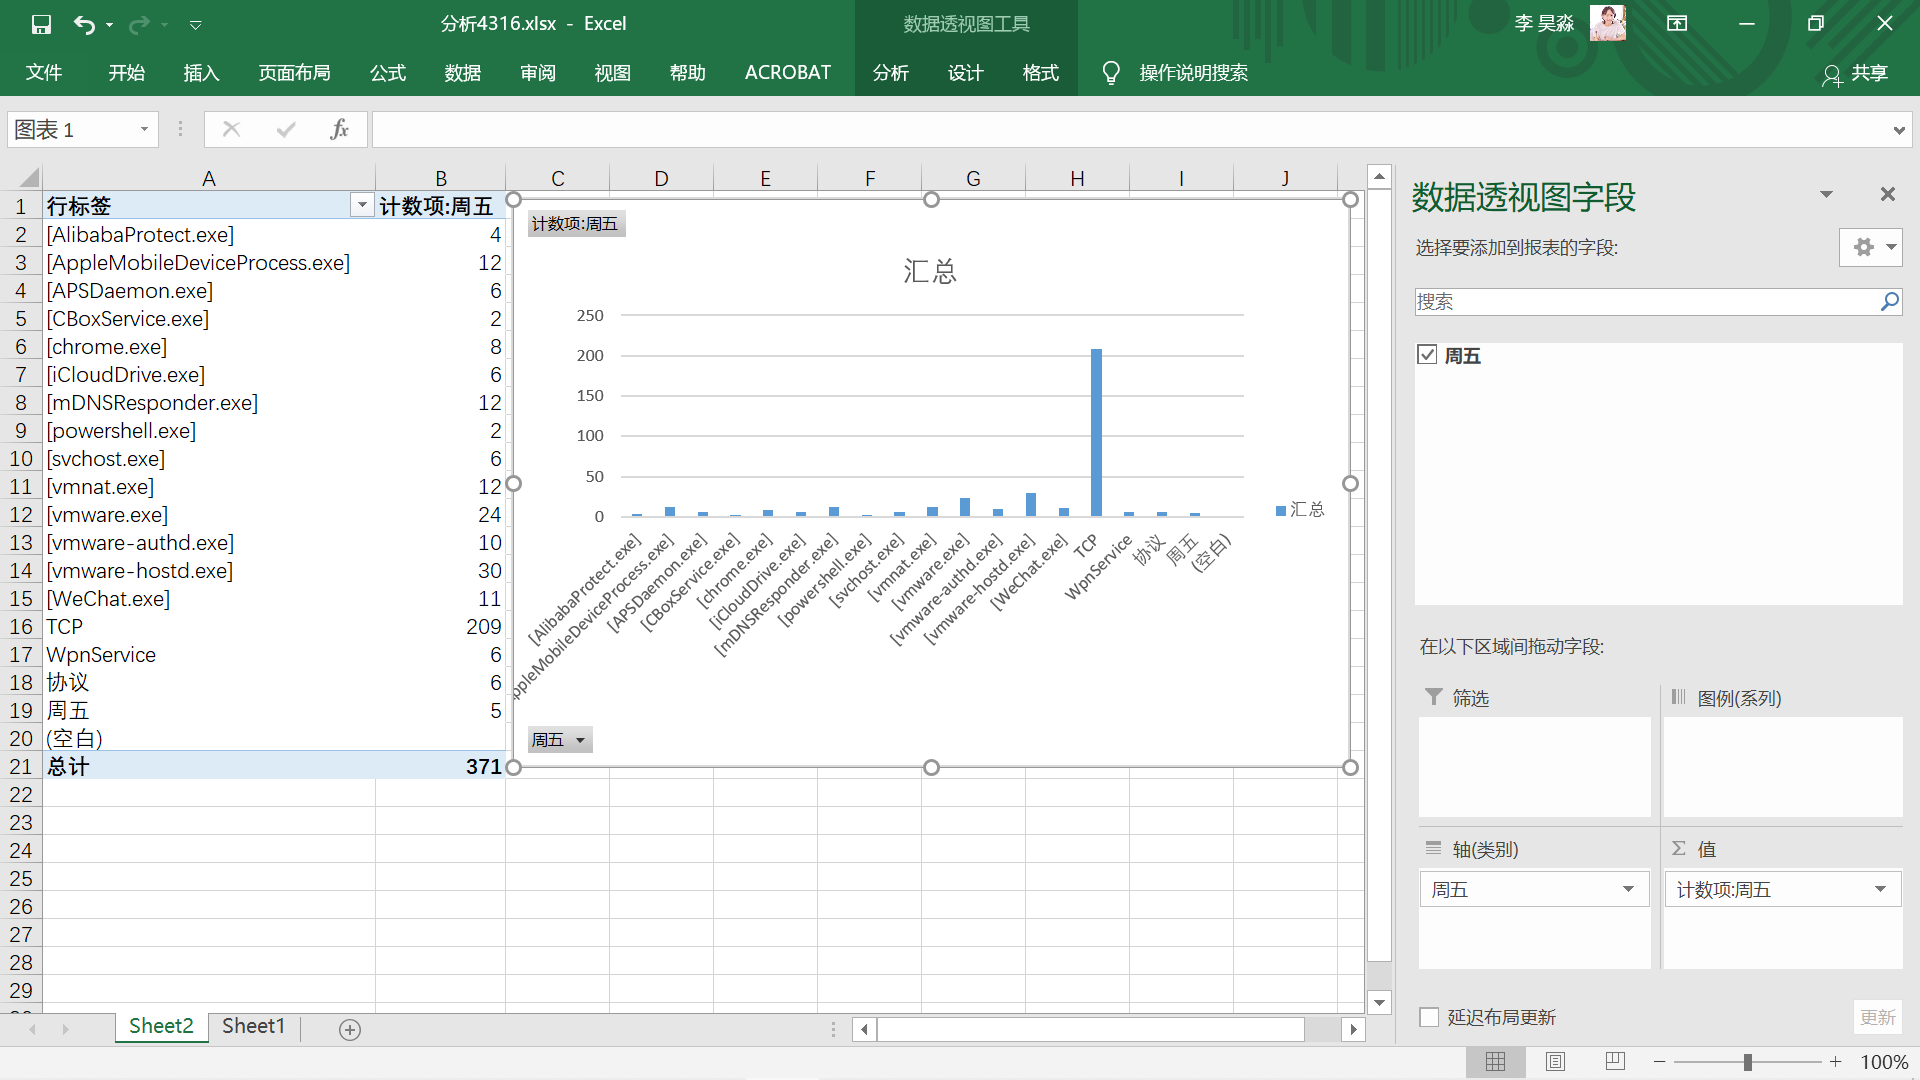The image size is (1920, 1080).
Task: Switch to Sheet1 tab
Action: coord(253,1026)
